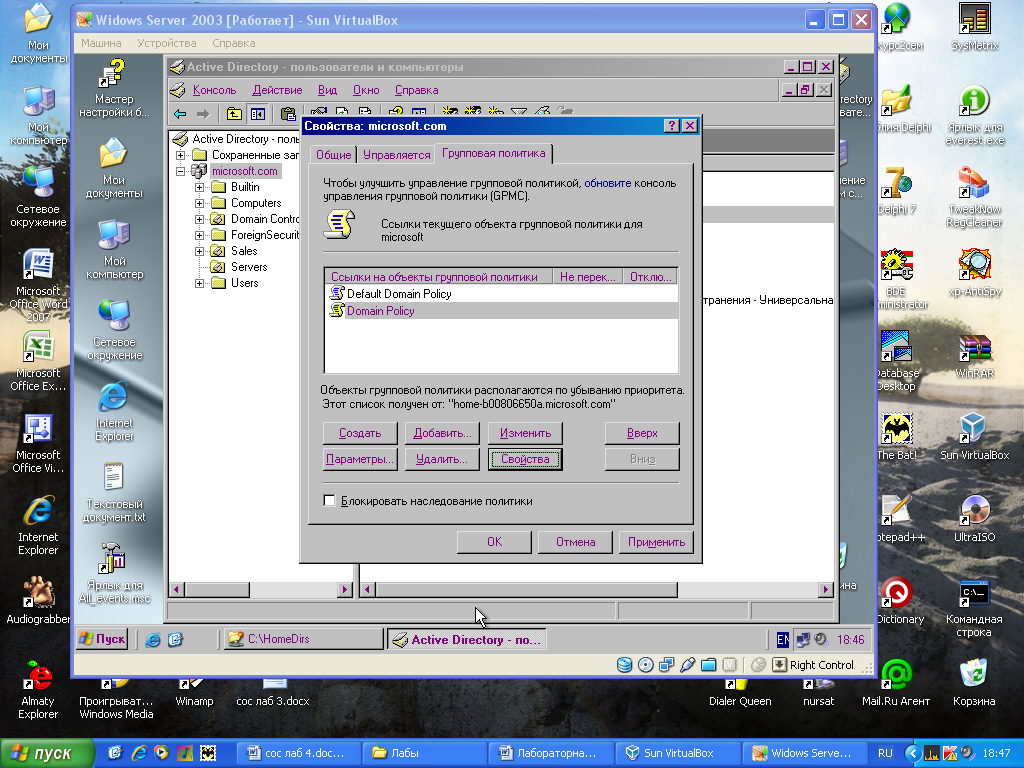This screenshot has width=1024, height=768.
Task: Click the Изменить button
Action: (525, 433)
